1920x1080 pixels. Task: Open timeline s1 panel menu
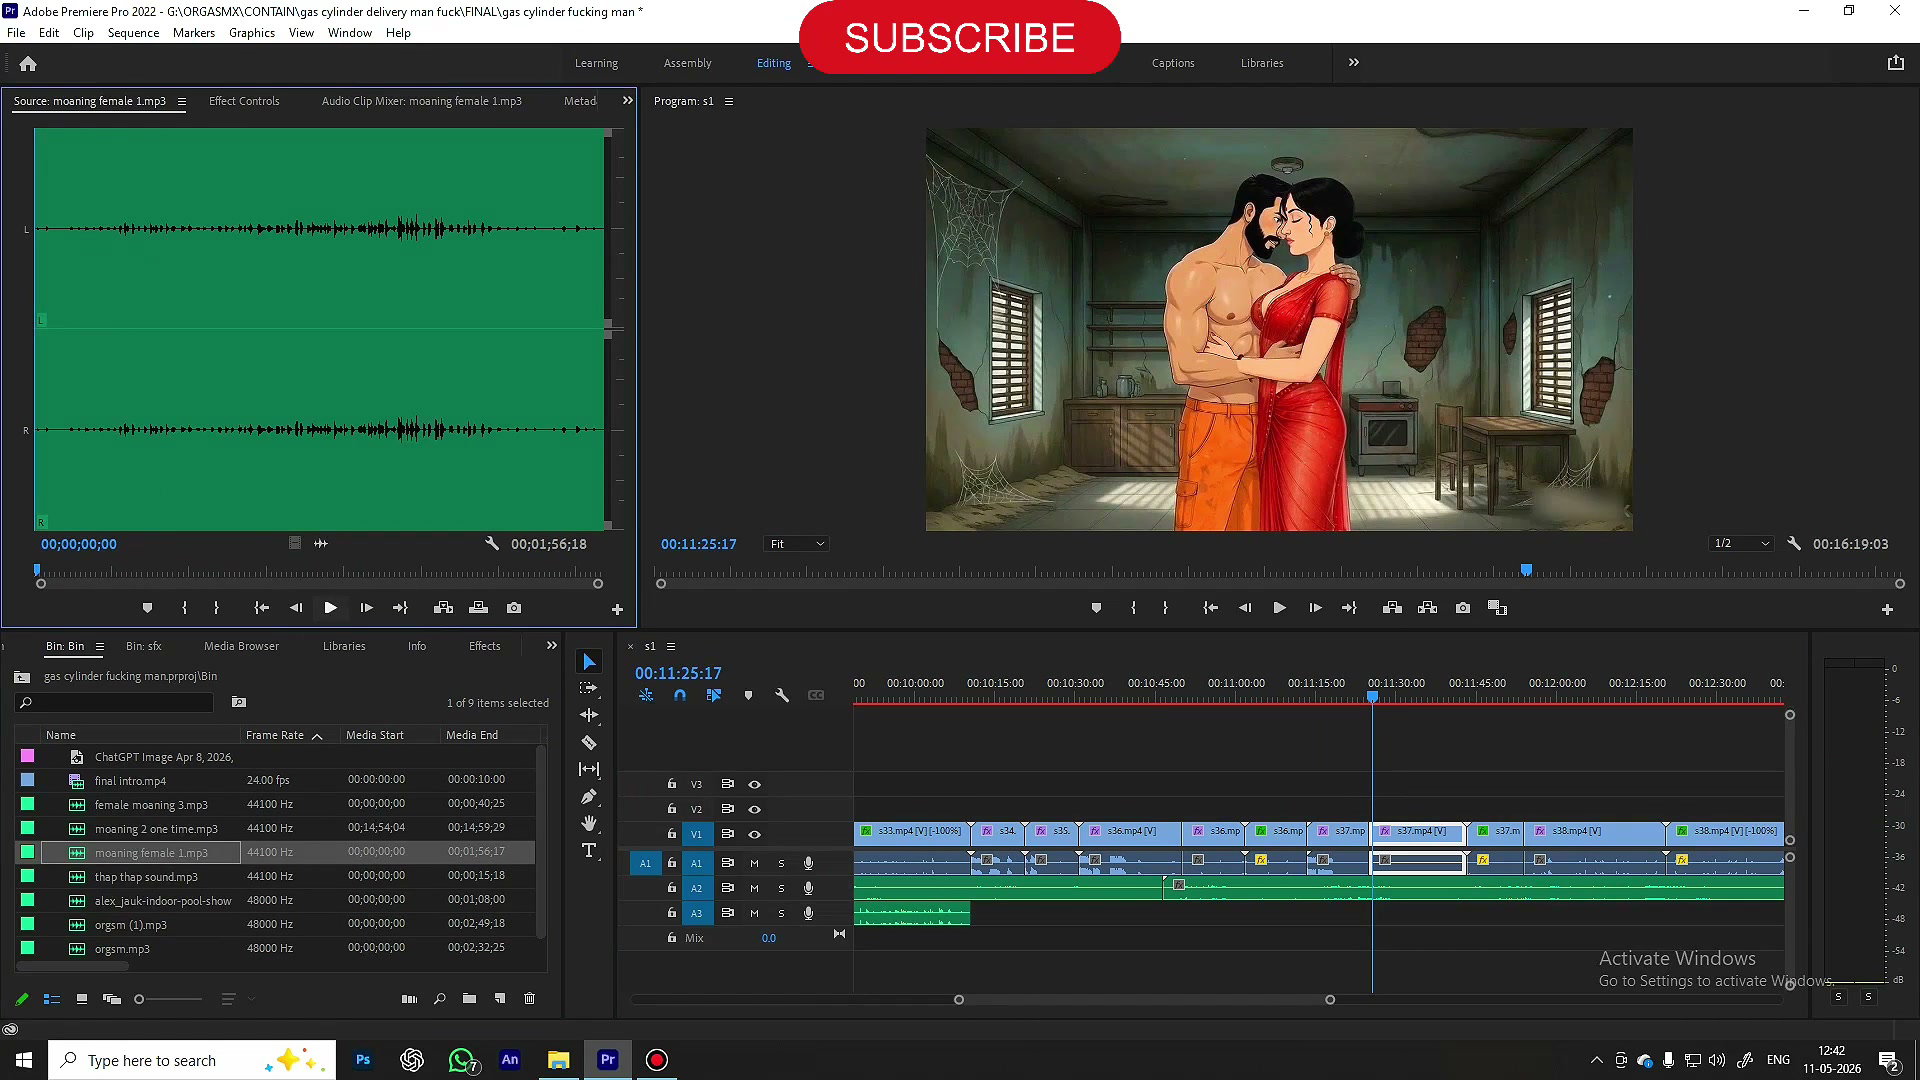[x=671, y=646]
